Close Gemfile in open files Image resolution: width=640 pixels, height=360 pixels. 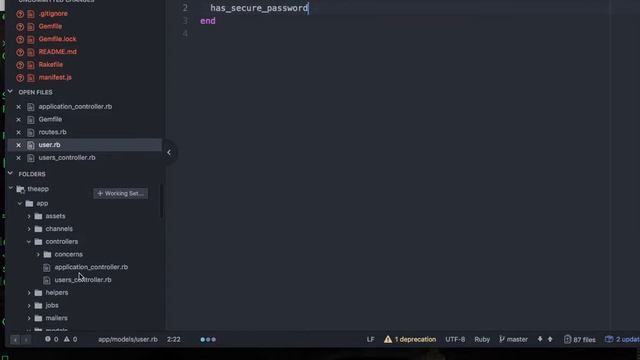coord(18,120)
